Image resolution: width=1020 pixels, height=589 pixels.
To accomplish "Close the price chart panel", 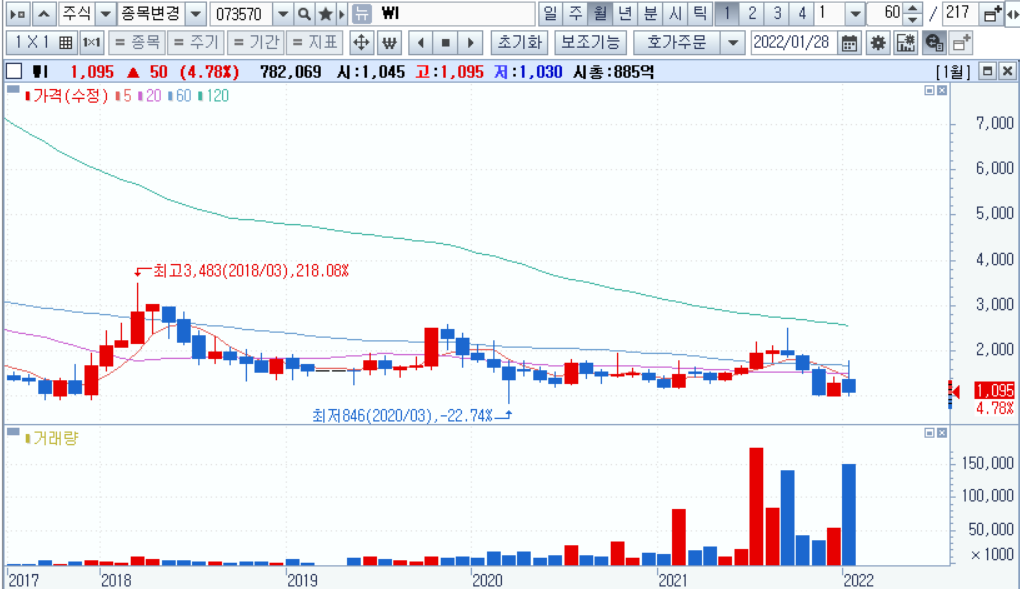I will click(941, 90).
